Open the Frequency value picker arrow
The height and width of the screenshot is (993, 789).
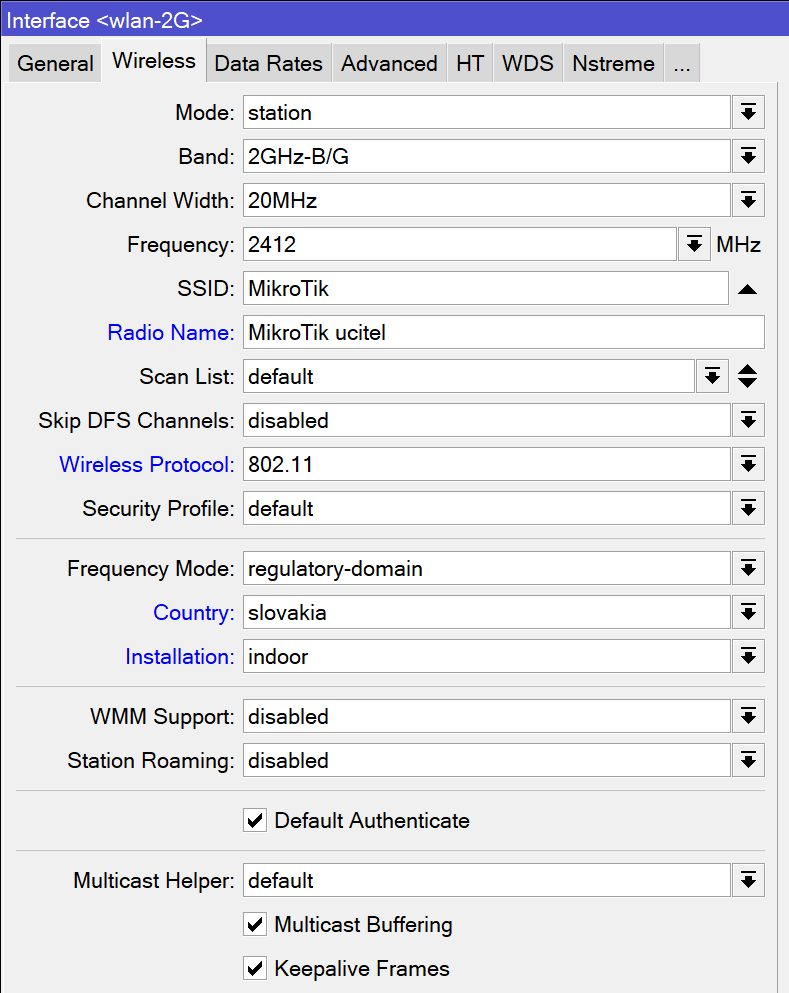pyautogui.click(x=694, y=244)
